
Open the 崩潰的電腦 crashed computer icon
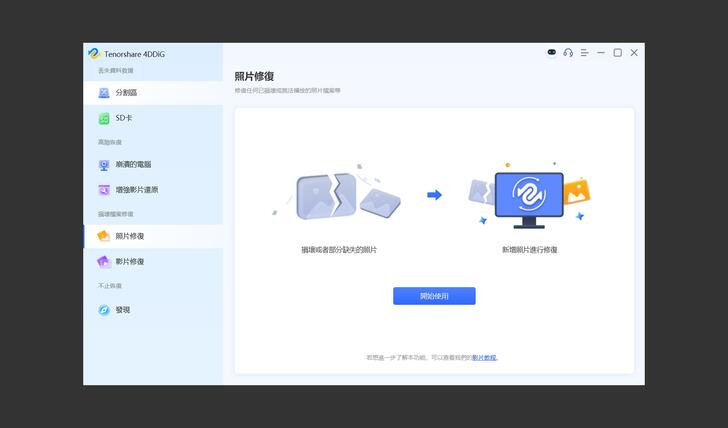pyautogui.click(x=104, y=165)
